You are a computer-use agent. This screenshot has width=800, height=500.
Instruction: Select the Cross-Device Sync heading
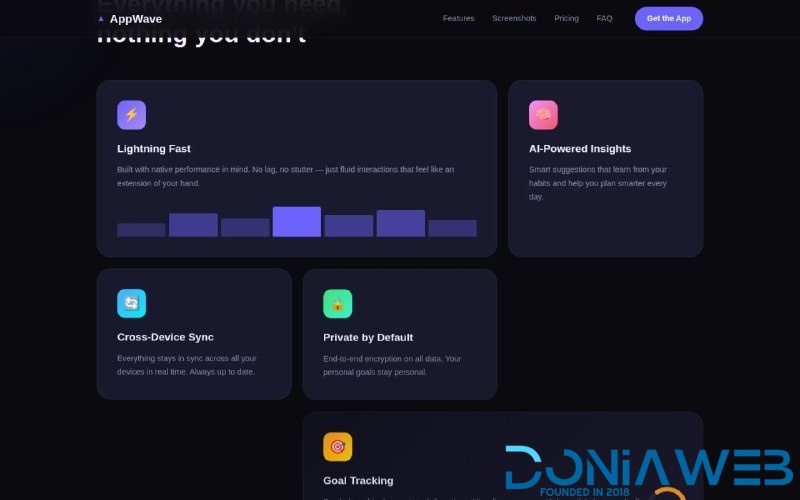pyautogui.click(x=165, y=337)
